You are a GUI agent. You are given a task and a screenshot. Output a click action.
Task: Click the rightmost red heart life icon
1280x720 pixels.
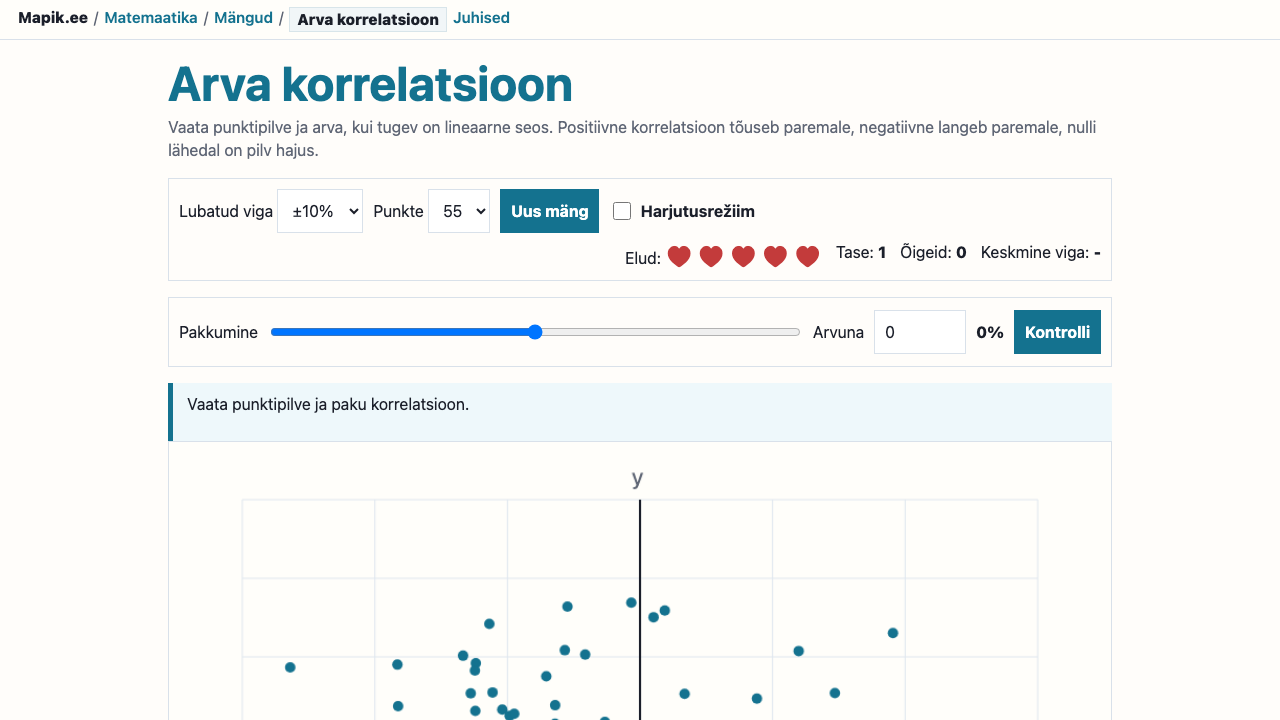click(x=807, y=257)
